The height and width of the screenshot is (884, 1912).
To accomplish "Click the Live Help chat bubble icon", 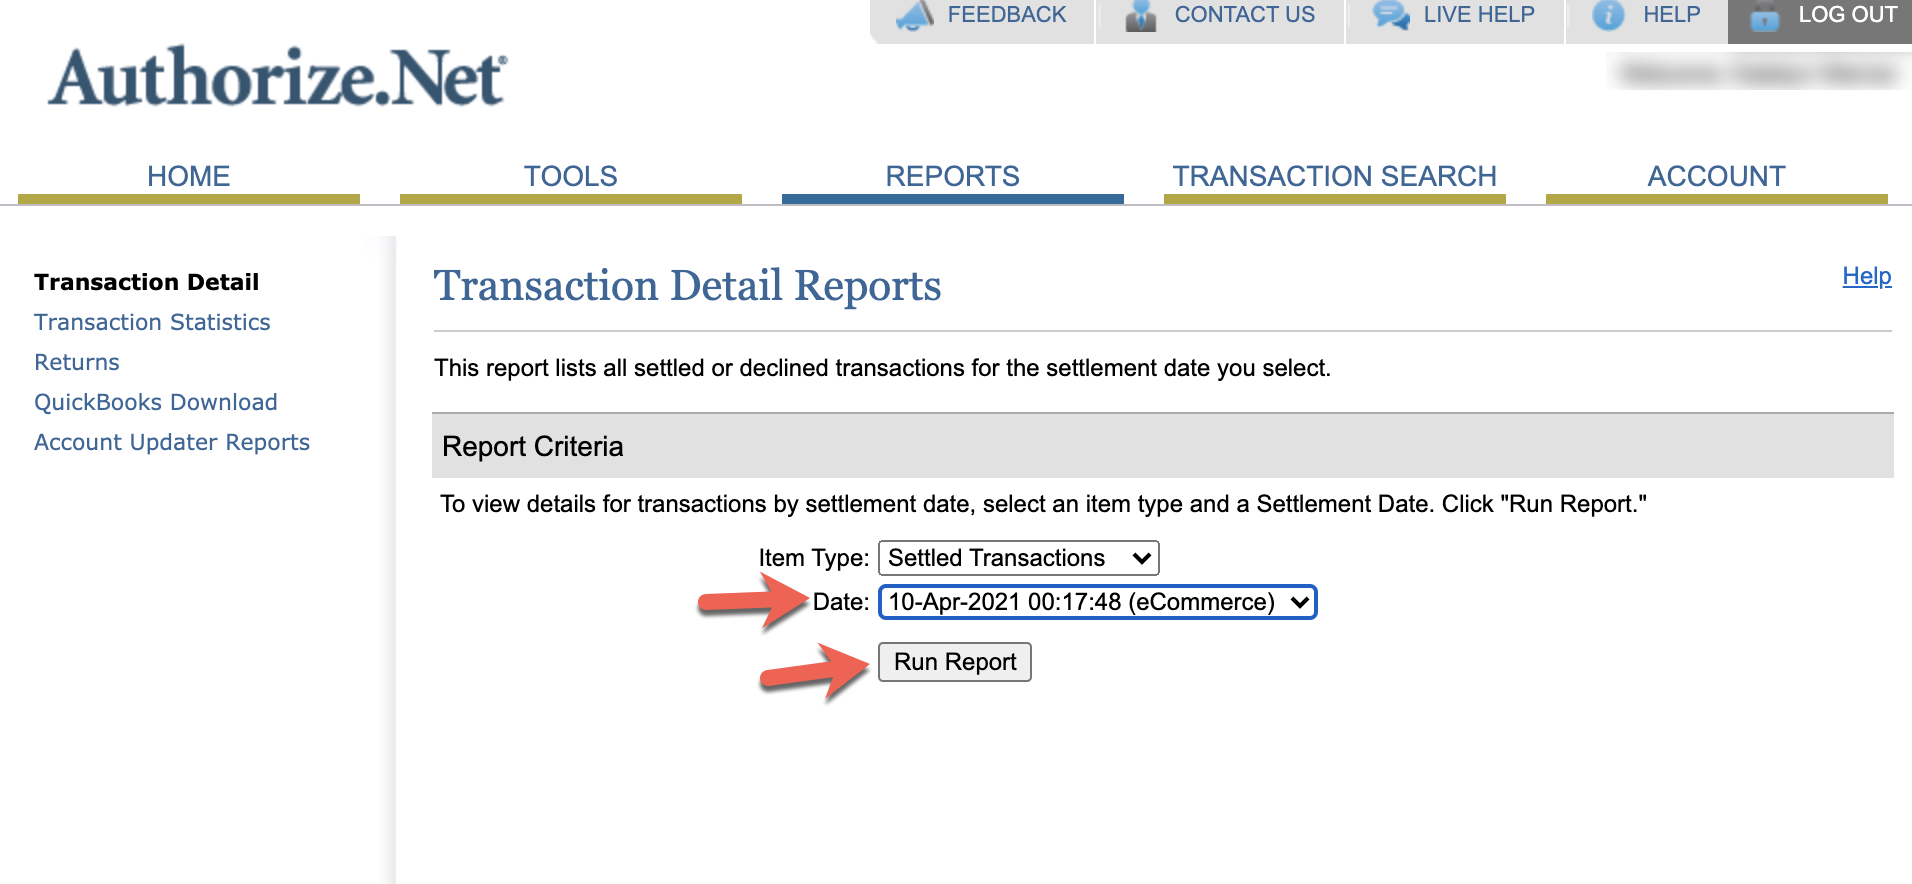I will 1391,16.
